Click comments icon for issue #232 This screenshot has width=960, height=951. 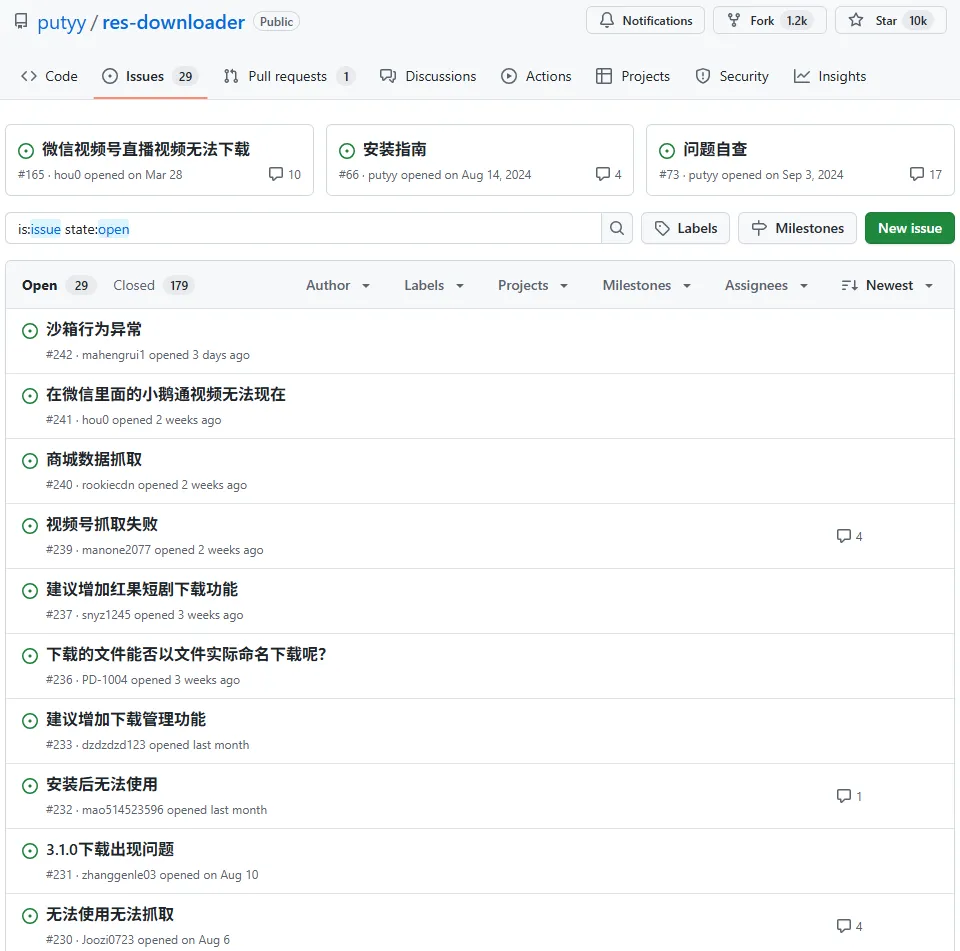(x=844, y=796)
